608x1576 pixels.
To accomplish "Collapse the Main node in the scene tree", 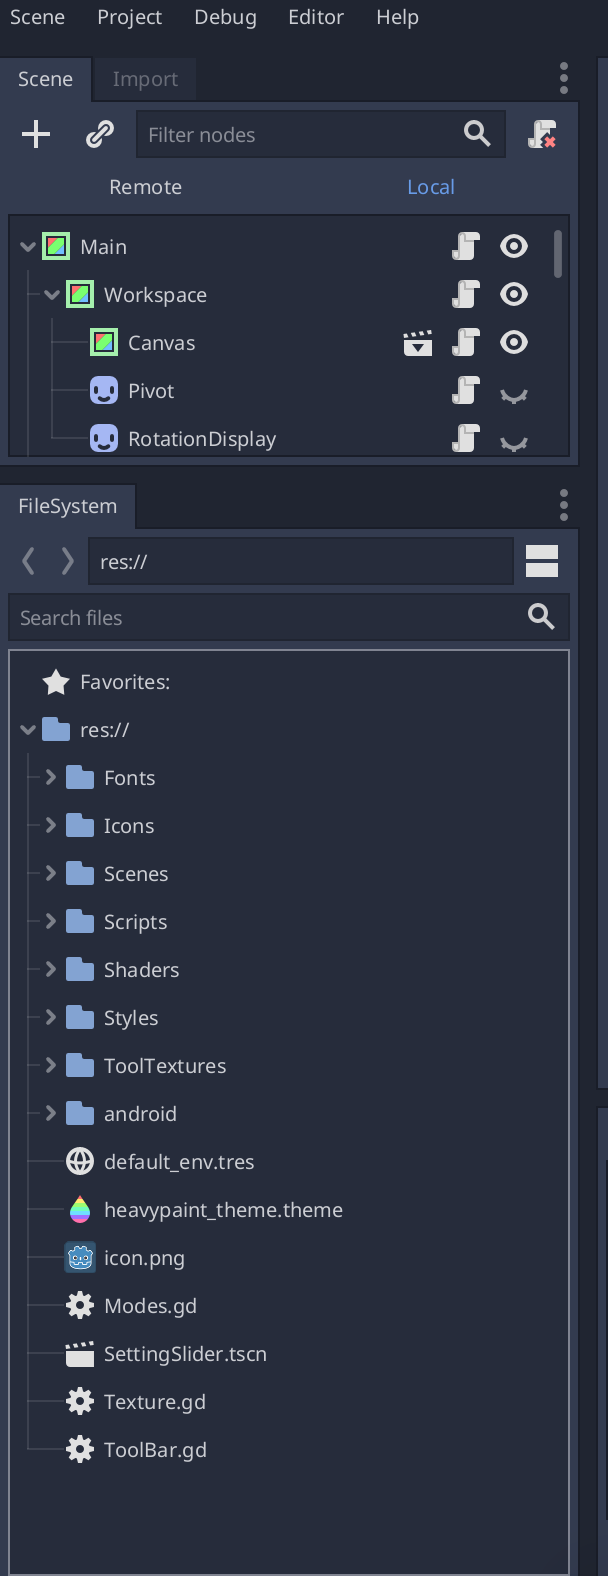I will pyautogui.click(x=28, y=246).
